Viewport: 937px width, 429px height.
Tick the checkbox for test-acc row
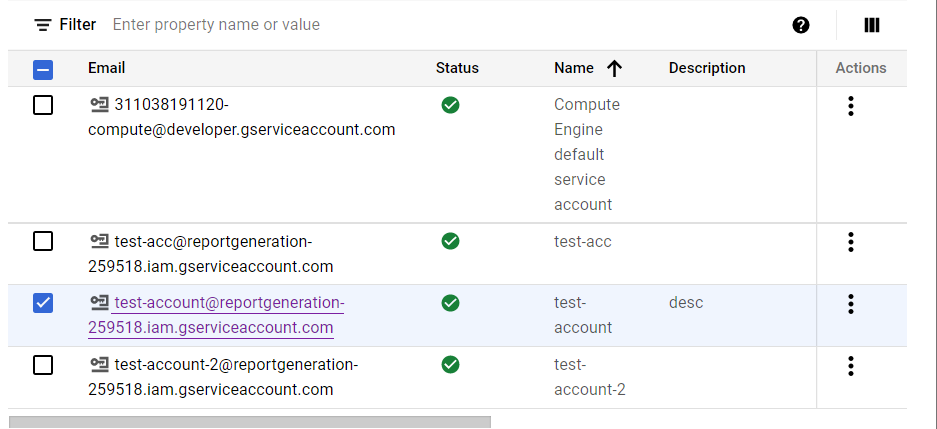coord(43,241)
